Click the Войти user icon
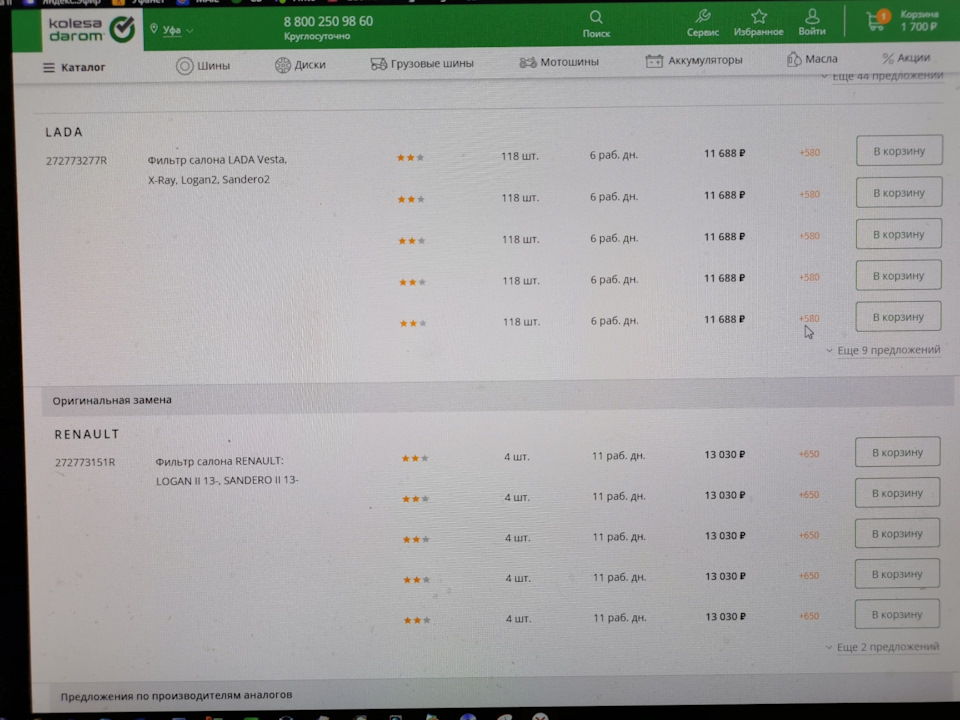Viewport: 960px width, 720px height. click(x=812, y=16)
